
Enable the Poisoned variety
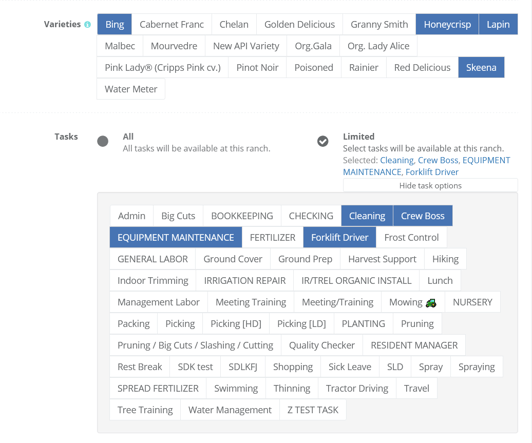coord(314,68)
